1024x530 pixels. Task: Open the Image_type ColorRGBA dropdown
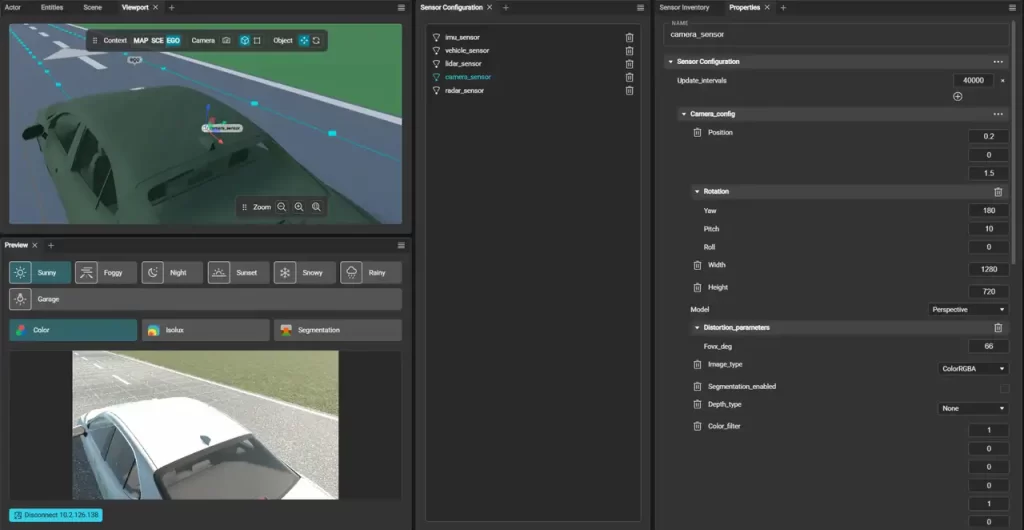(972, 369)
